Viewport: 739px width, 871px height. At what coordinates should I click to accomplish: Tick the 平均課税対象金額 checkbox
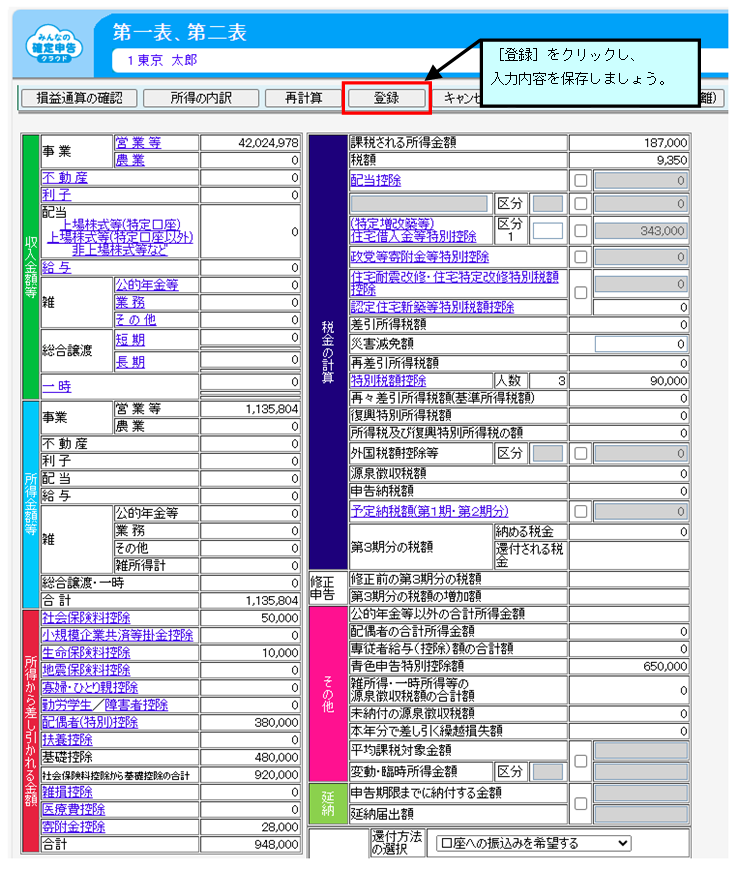(x=581, y=761)
